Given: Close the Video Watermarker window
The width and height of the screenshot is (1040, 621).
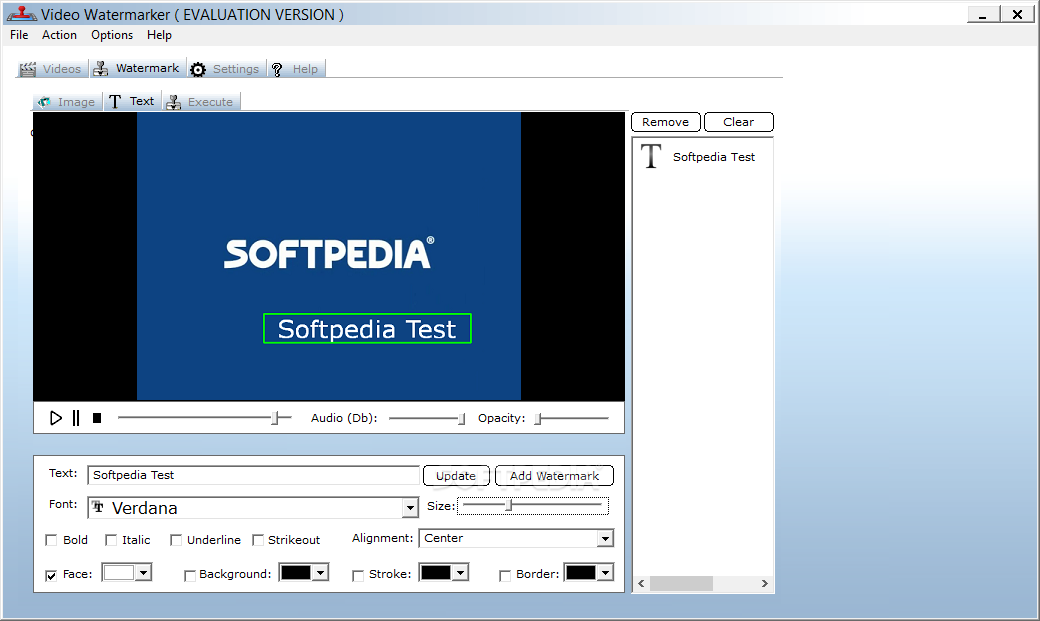Looking at the screenshot, I should click(x=1017, y=14).
